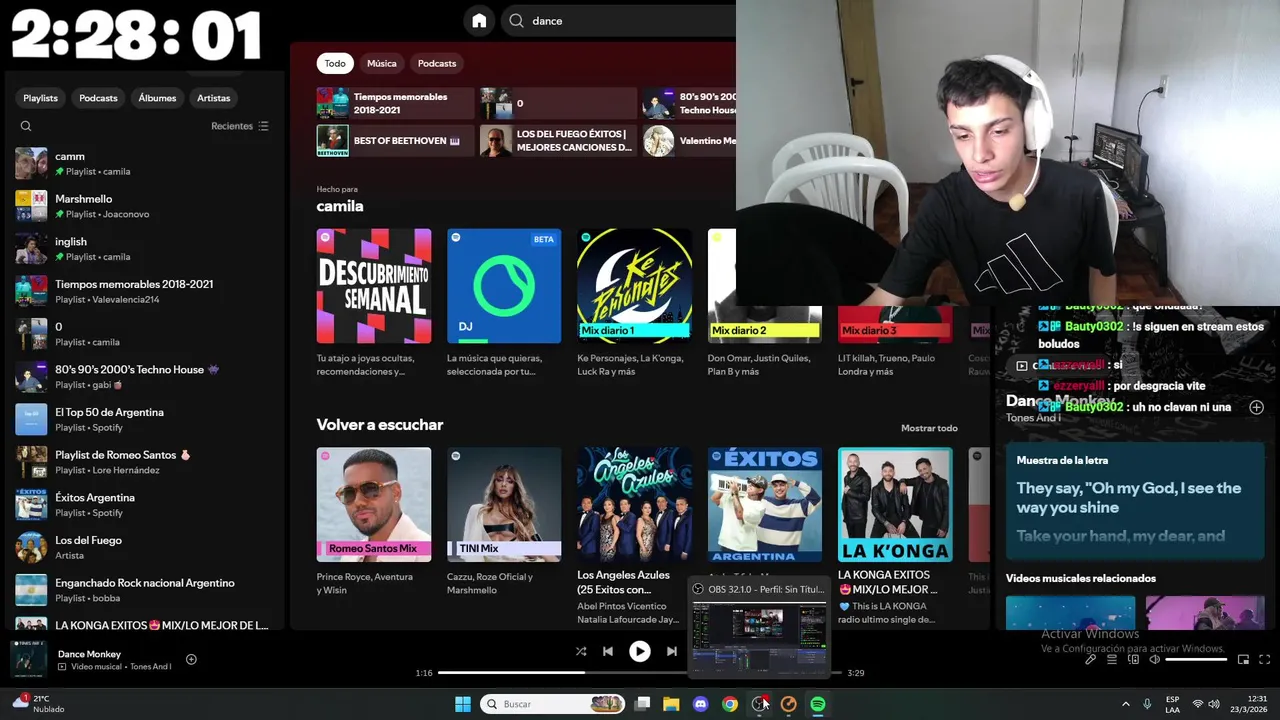Image resolution: width=1280 pixels, height=720 pixels.
Task: Play the current song
Action: (639, 651)
